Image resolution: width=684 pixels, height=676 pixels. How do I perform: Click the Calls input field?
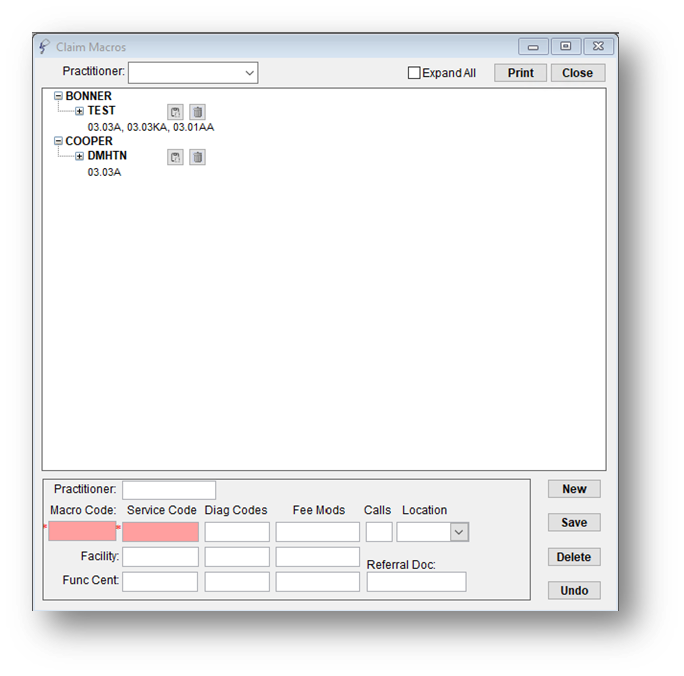pos(379,532)
